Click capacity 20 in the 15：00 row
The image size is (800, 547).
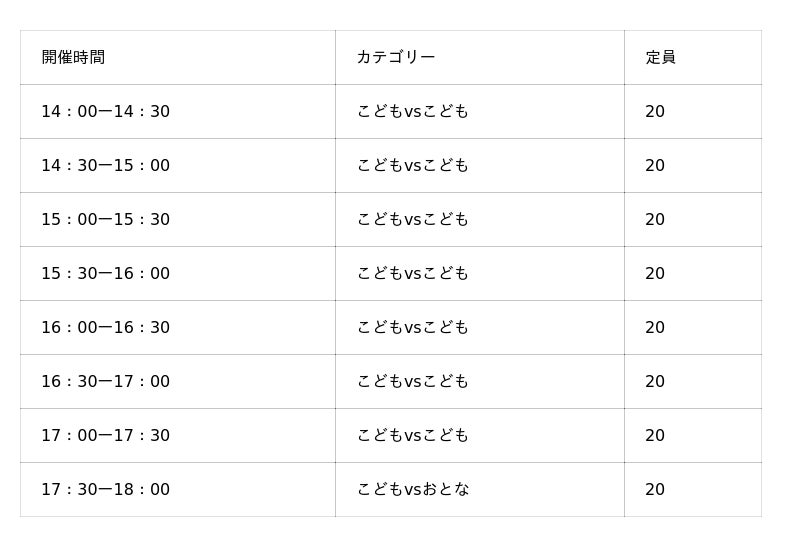tap(655, 220)
